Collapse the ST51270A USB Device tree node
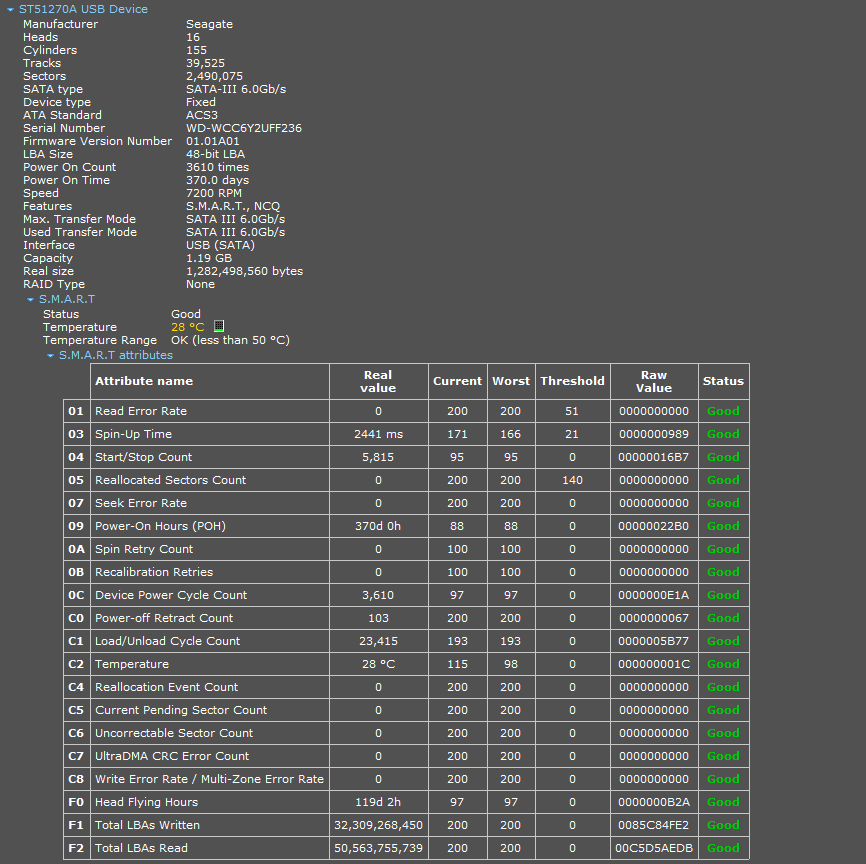 point(10,9)
